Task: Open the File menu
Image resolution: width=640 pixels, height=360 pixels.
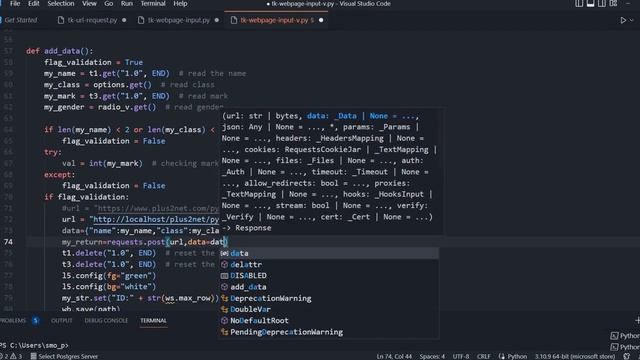Action: (15, 4)
